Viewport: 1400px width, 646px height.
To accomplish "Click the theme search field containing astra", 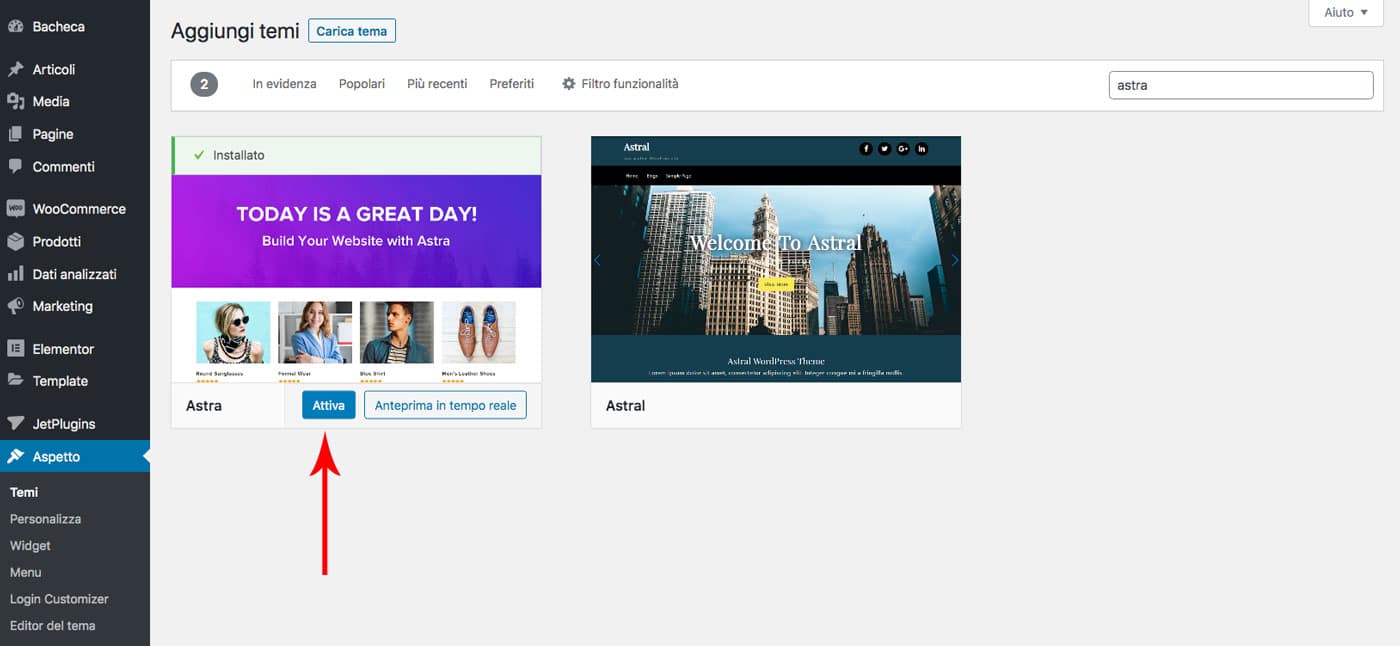I will (x=1241, y=85).
